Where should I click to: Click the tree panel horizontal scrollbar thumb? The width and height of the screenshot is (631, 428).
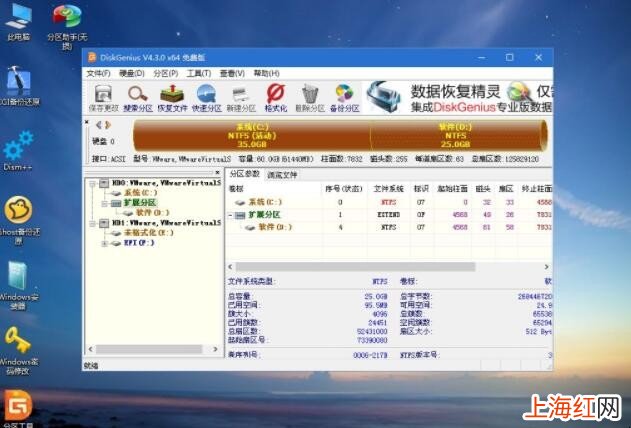point(149,350)
